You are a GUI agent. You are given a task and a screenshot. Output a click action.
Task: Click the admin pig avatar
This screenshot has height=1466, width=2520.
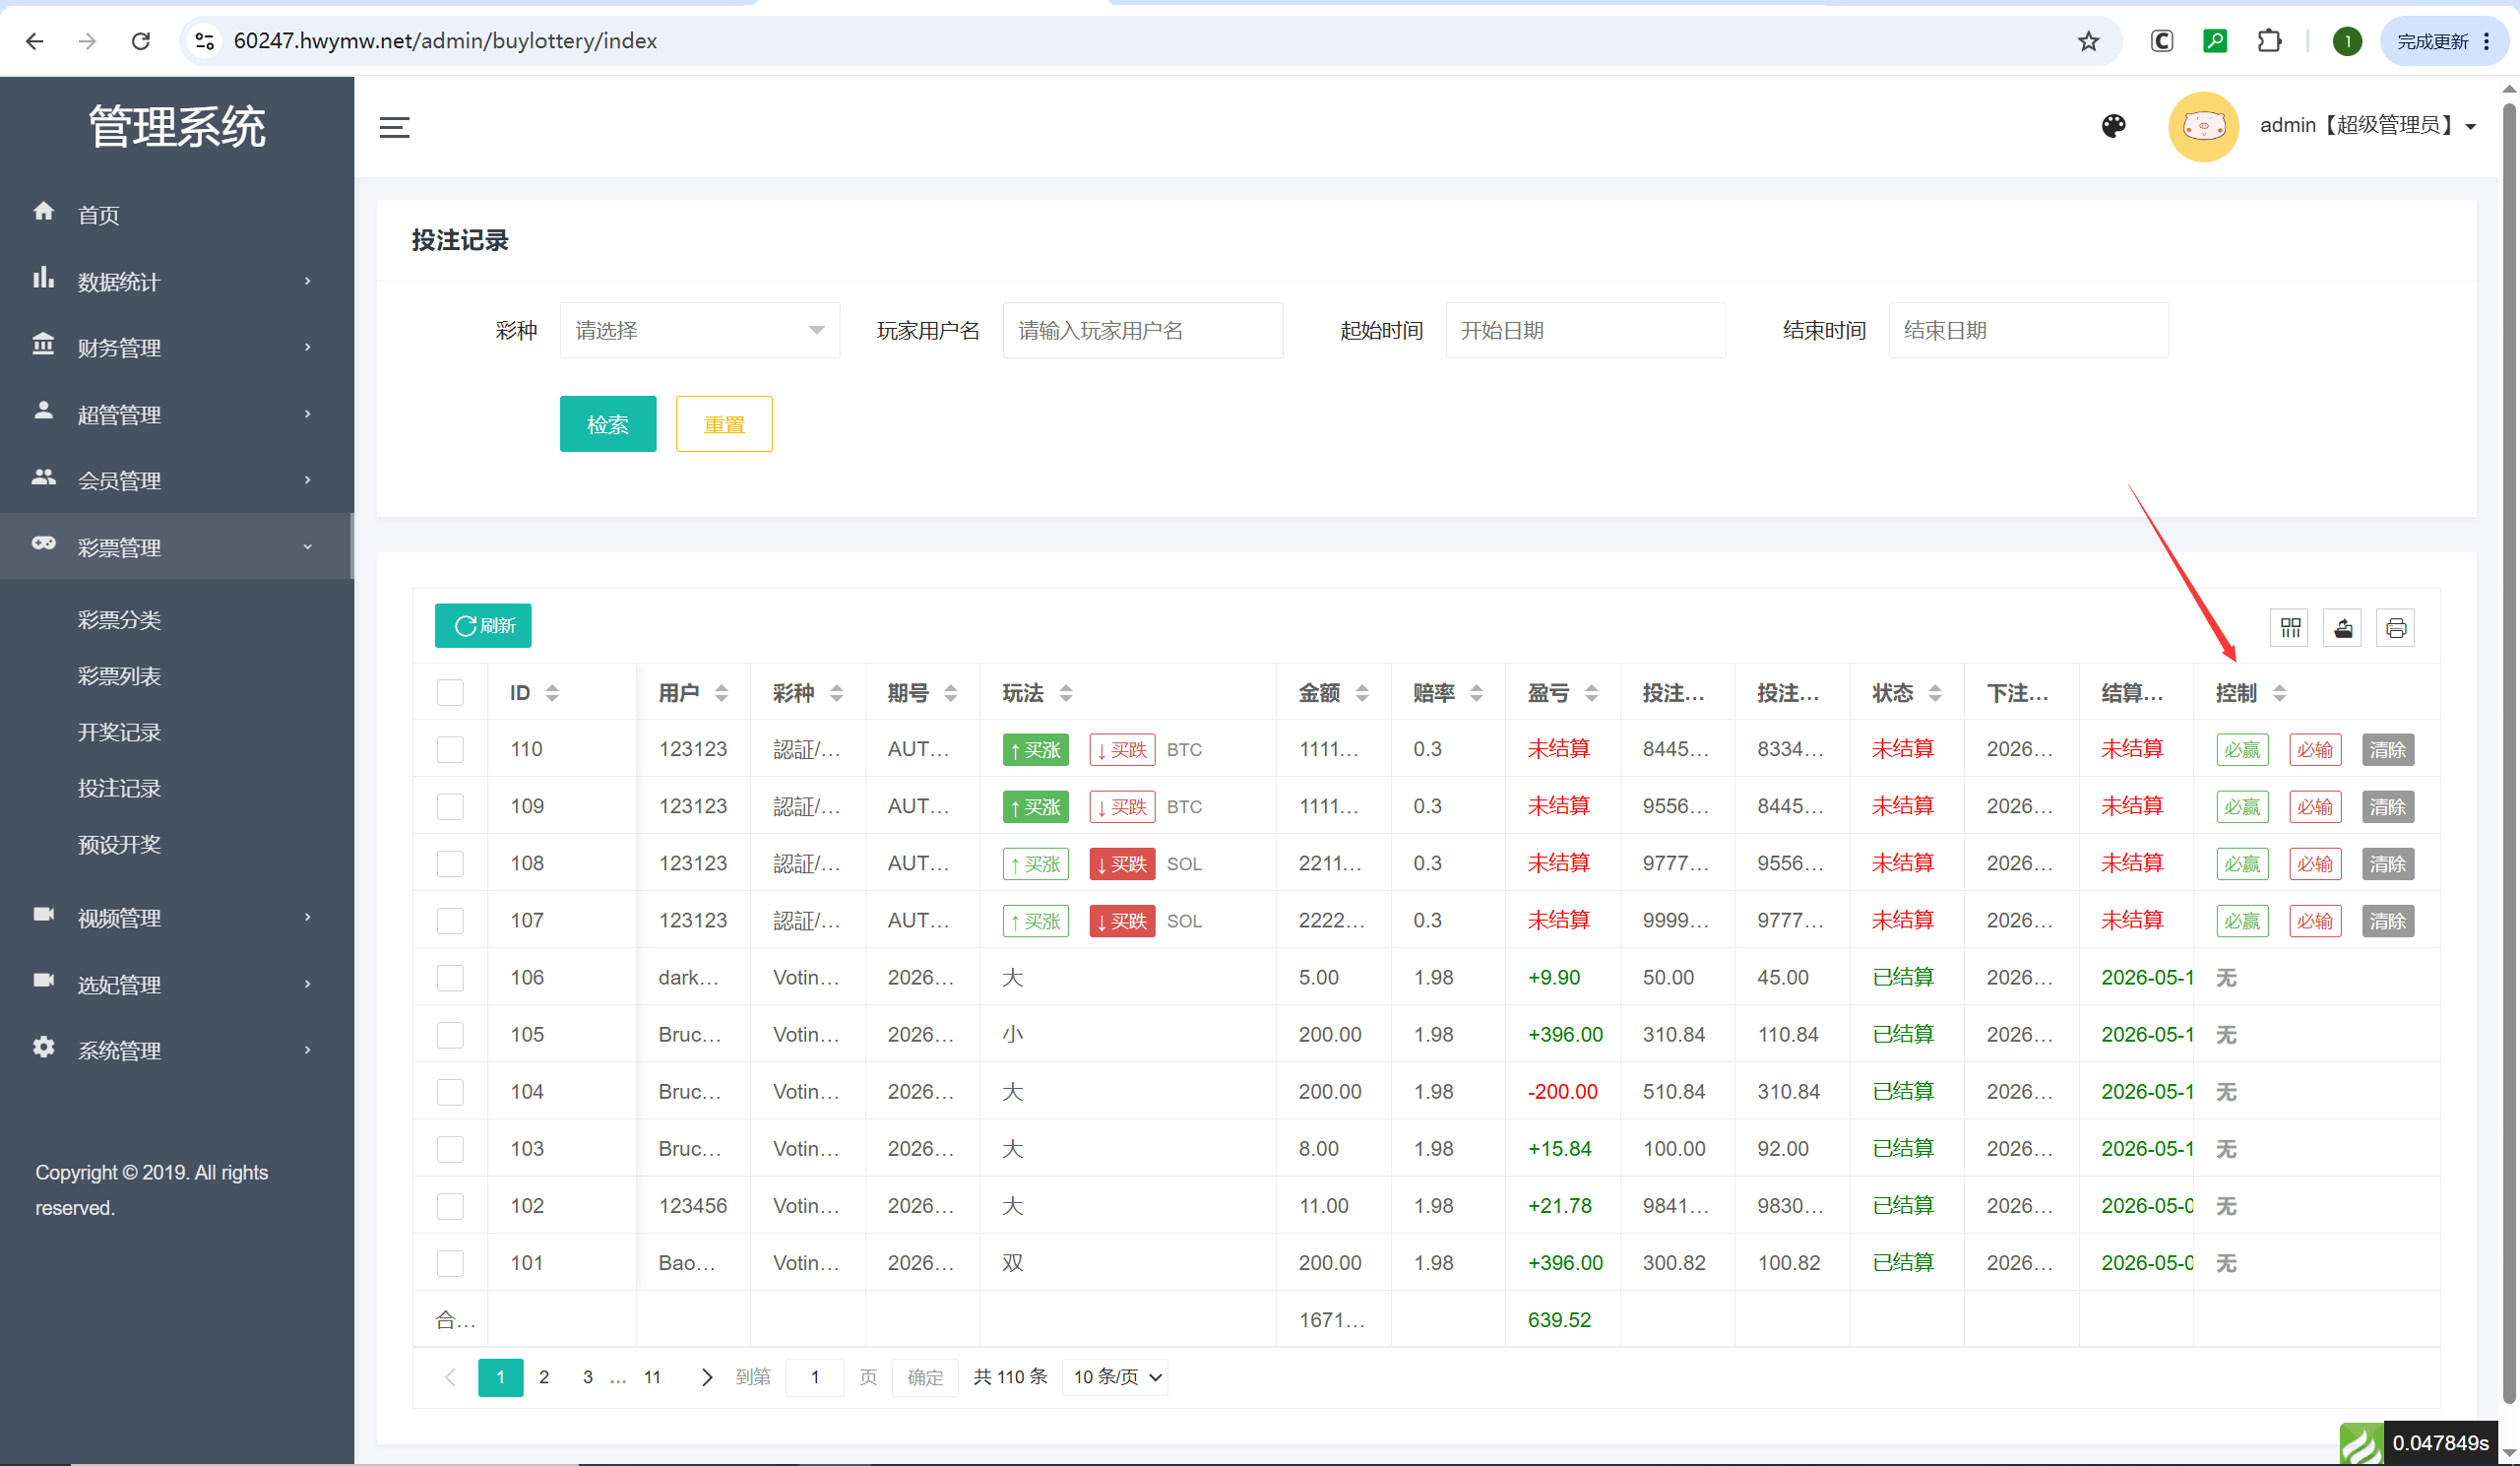tap(2203, 126)
